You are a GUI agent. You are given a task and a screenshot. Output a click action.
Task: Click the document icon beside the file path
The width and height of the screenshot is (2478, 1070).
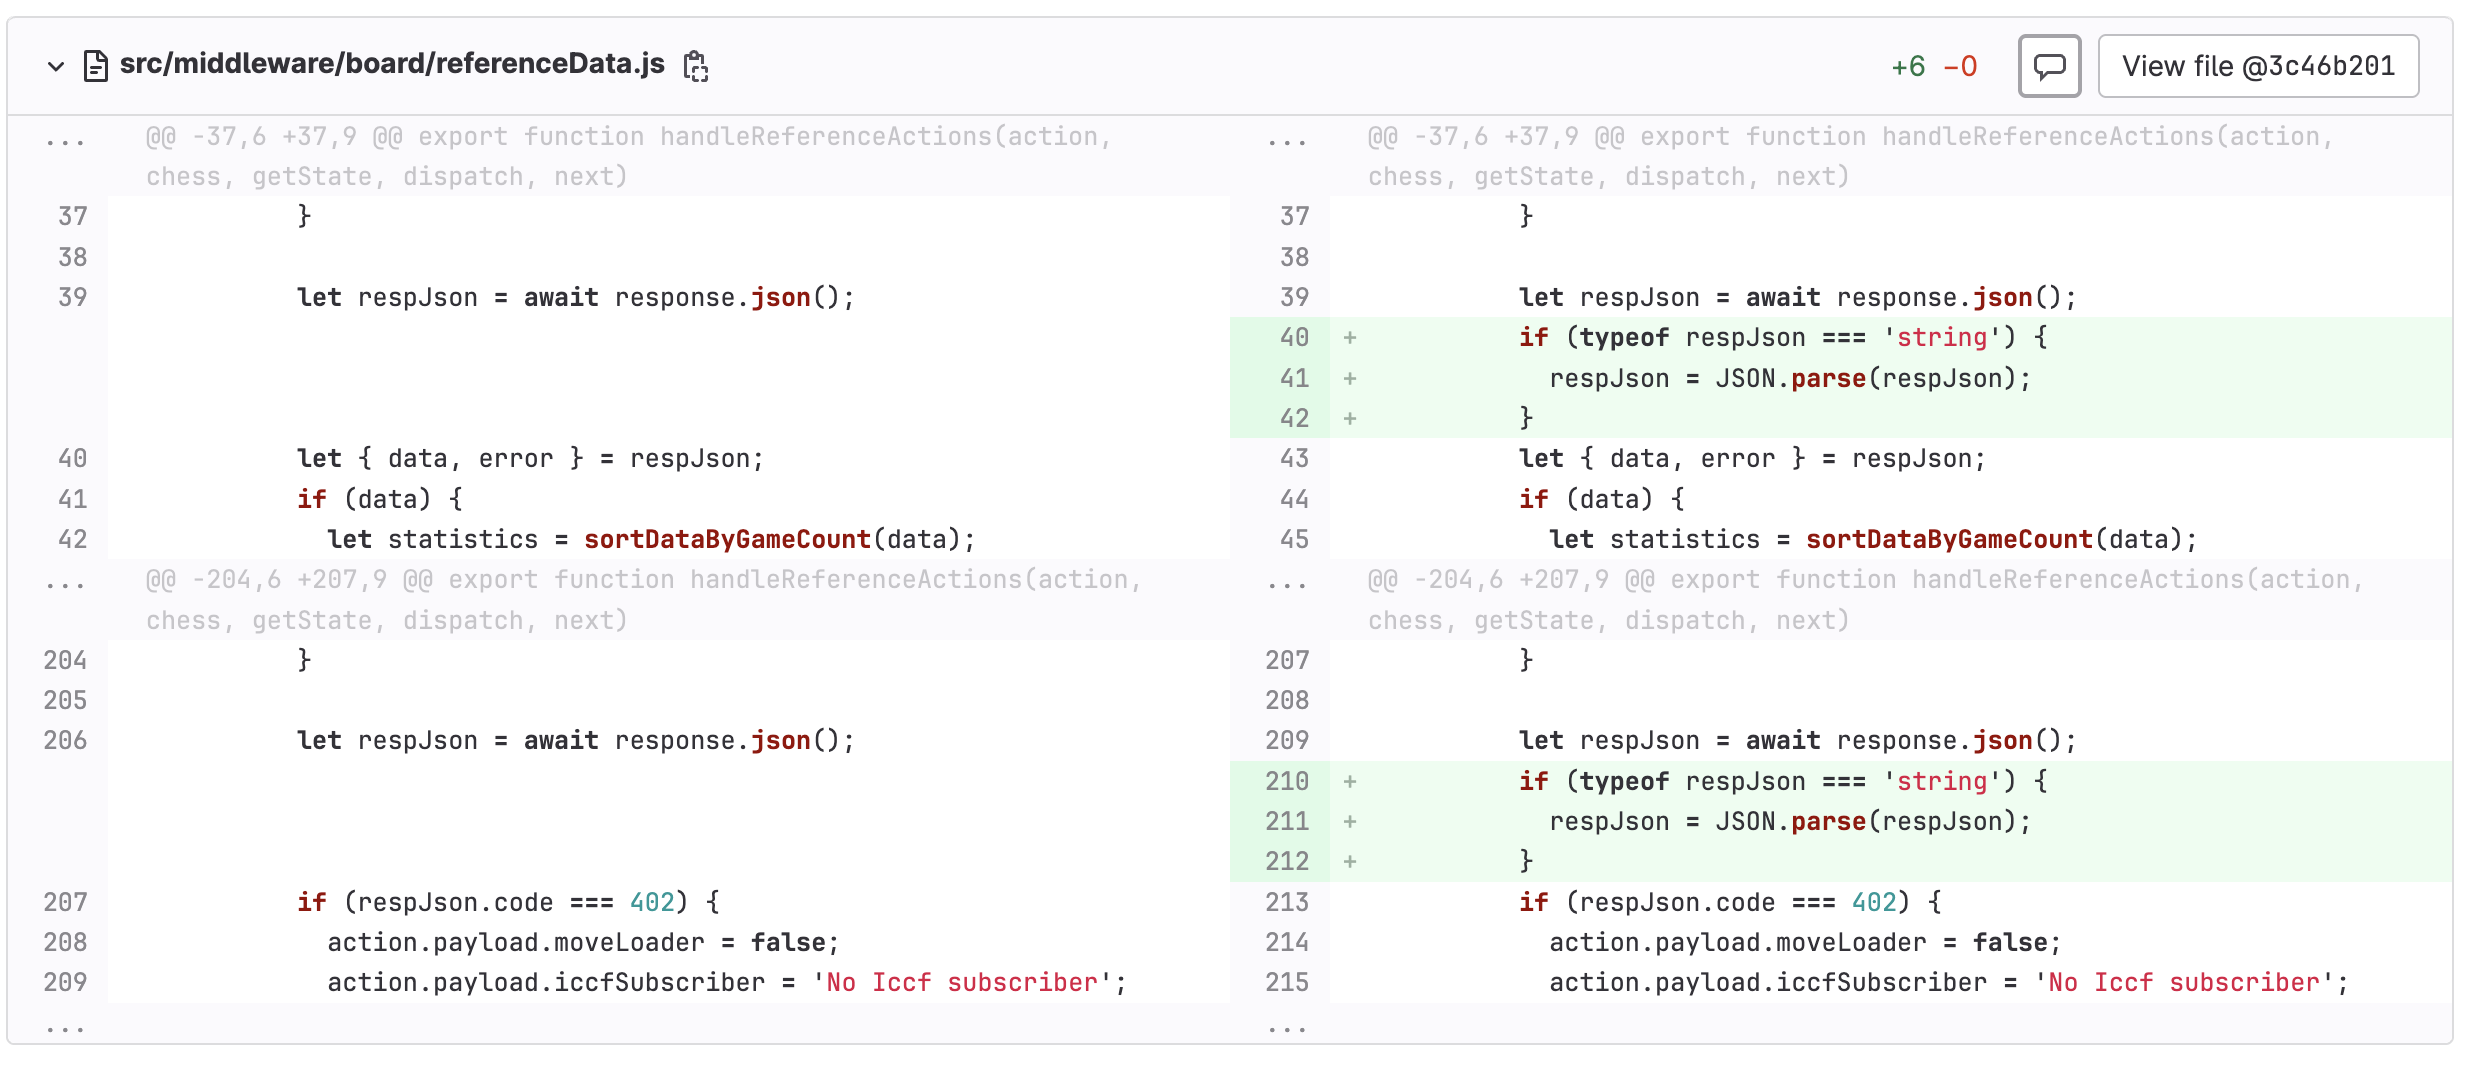95,66
